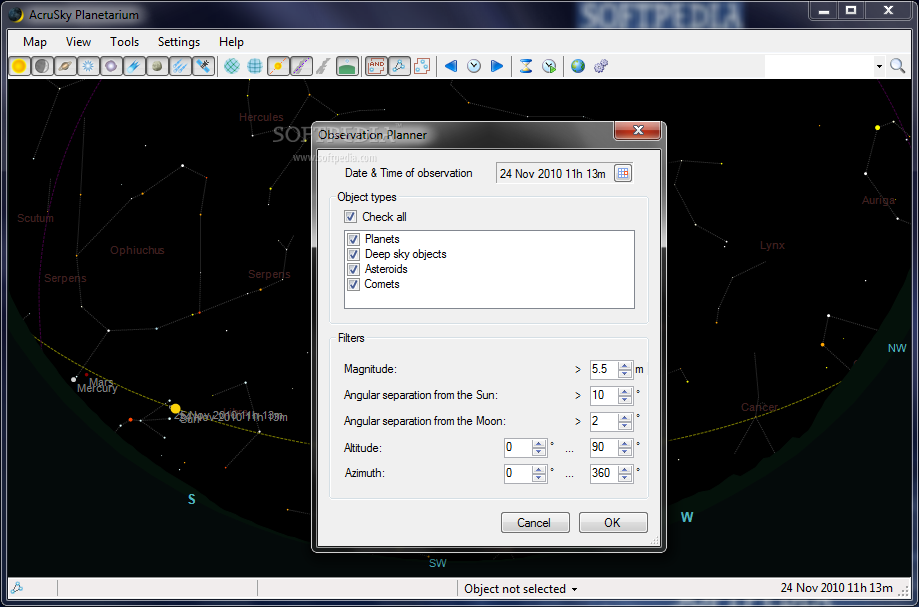Click the toolbar search text box
919x607 pixels.
click(x=819, y=66)
